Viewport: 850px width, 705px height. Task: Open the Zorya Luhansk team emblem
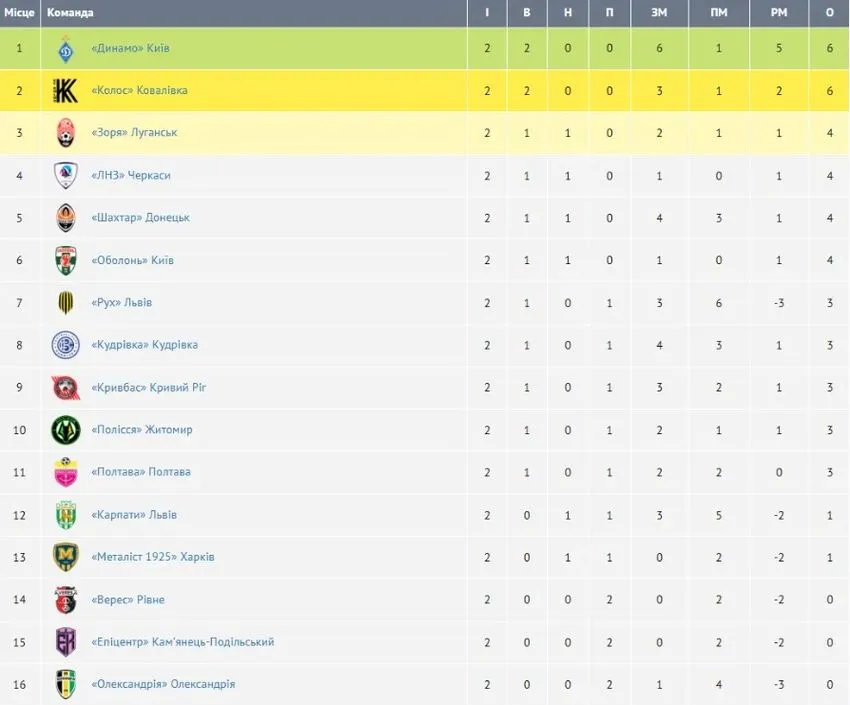click(x=66, y=133)
